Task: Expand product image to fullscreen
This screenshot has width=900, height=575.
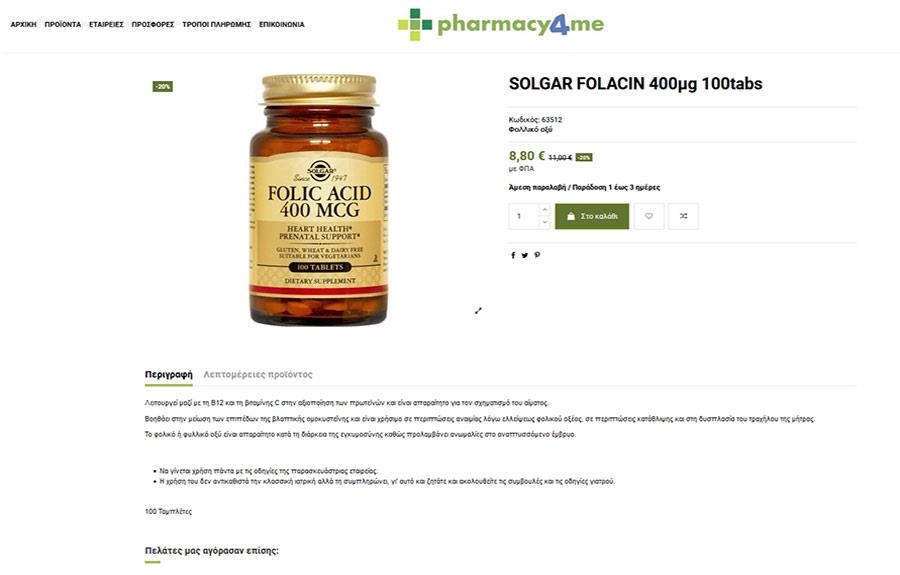Action: click(478, 310)
